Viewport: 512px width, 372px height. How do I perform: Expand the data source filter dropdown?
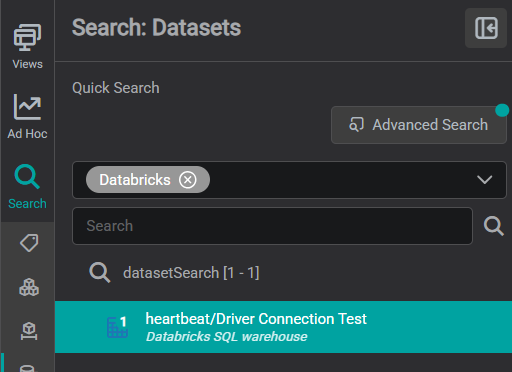click(x=484, y=180)
